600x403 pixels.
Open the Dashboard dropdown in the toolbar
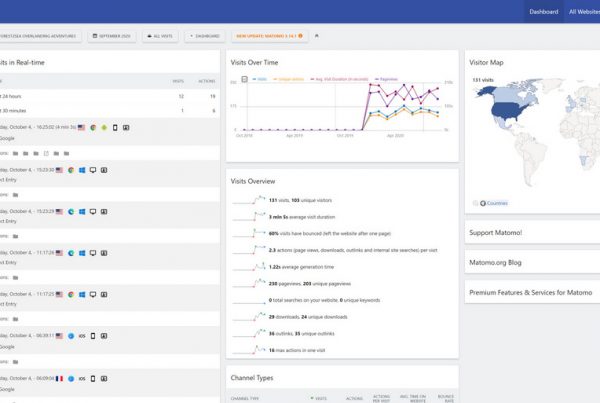pyautogui.click(x=203, y=36)
